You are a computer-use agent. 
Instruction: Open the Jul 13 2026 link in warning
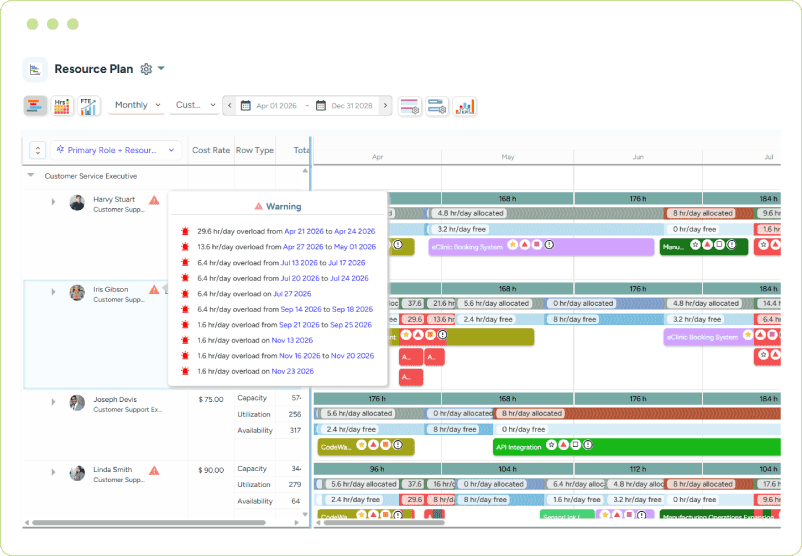(299, 262)
